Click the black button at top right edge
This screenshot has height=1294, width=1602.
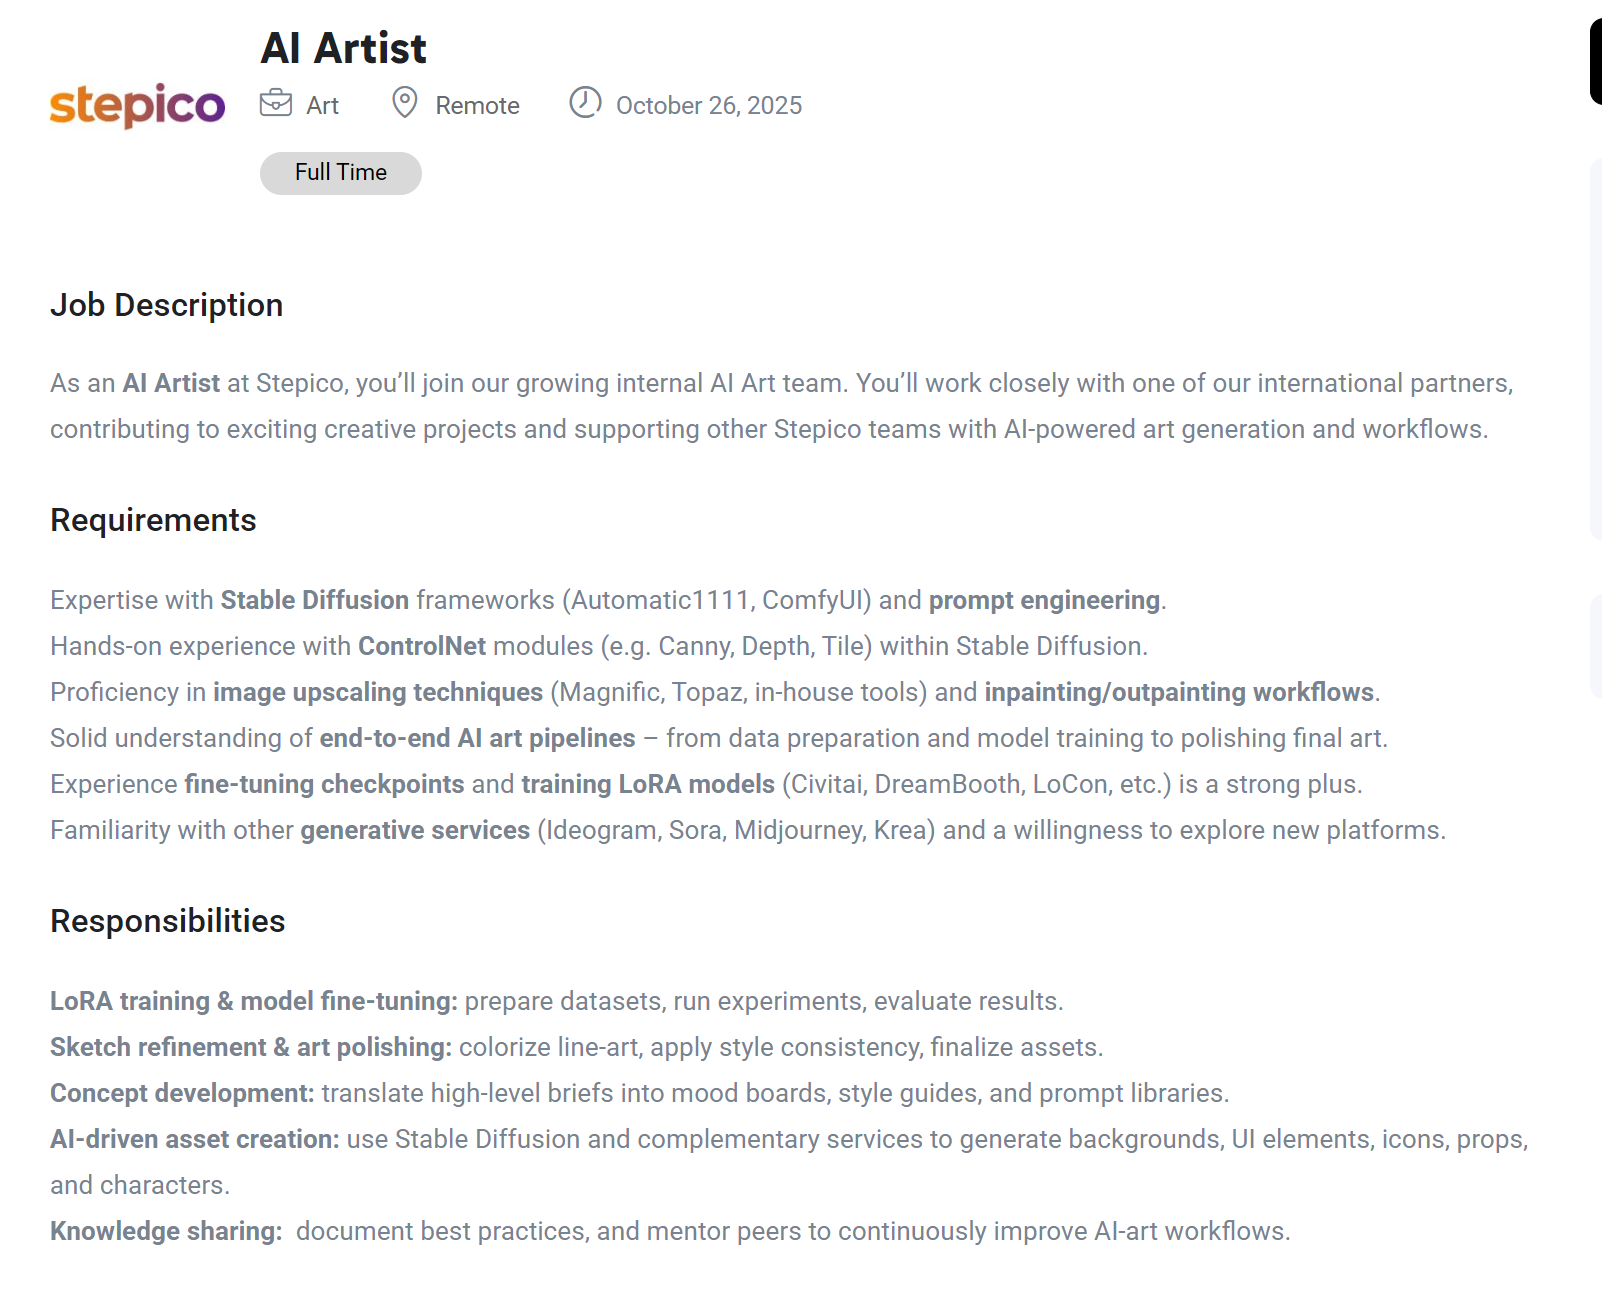[1595, 60]
